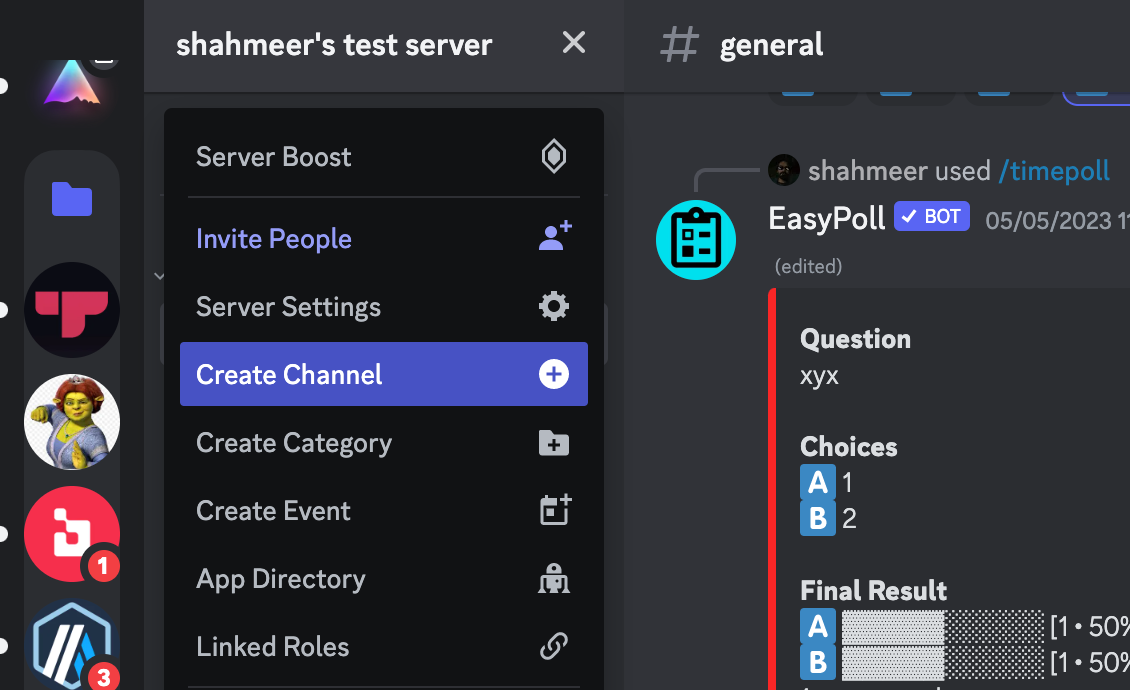Image resolution: width=1130 pixels, height=690 pixels.
Task: Click the red 1 notification badge
Action: (103, 566)
